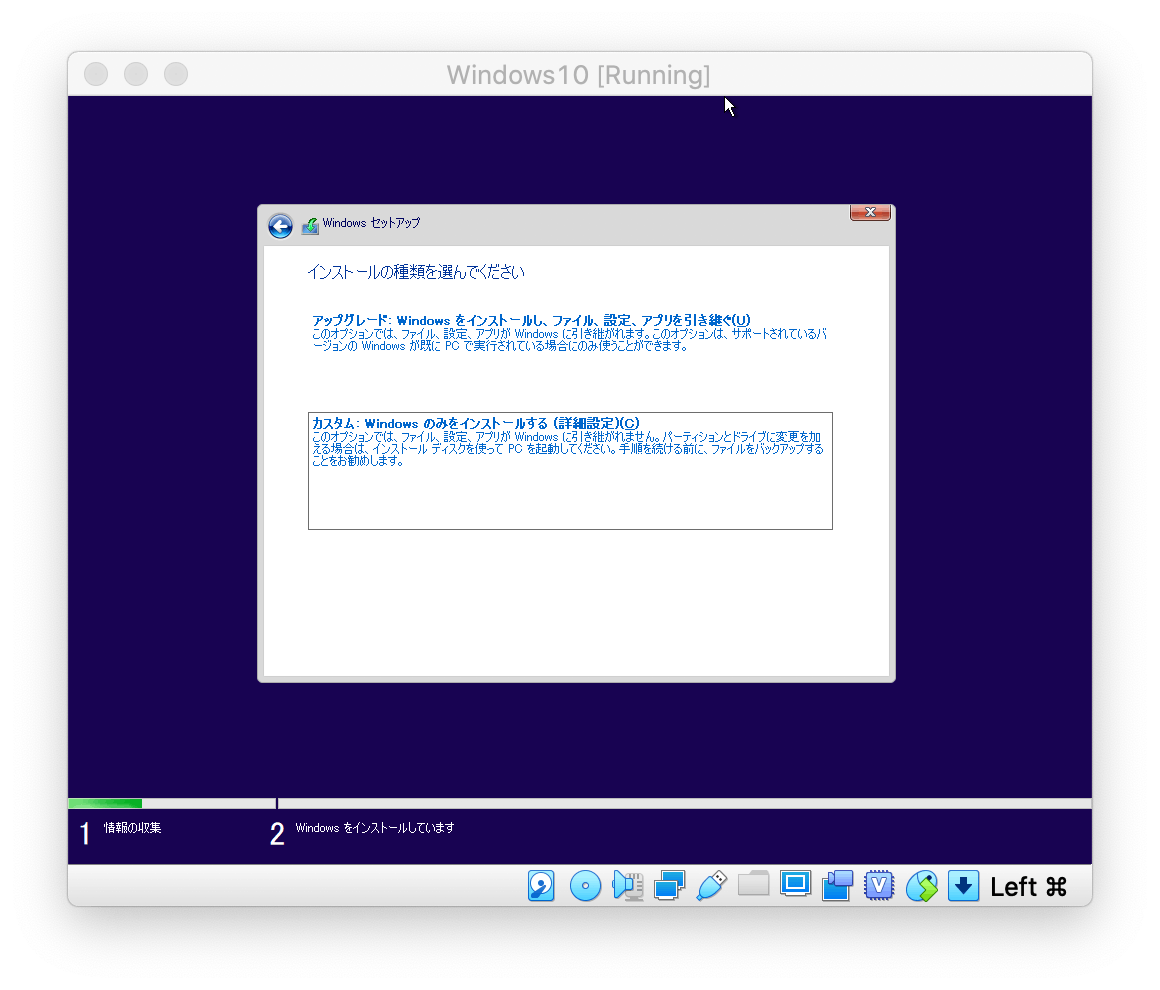Click the video recording status icon
1160x990 pixels.
point(837,885)
